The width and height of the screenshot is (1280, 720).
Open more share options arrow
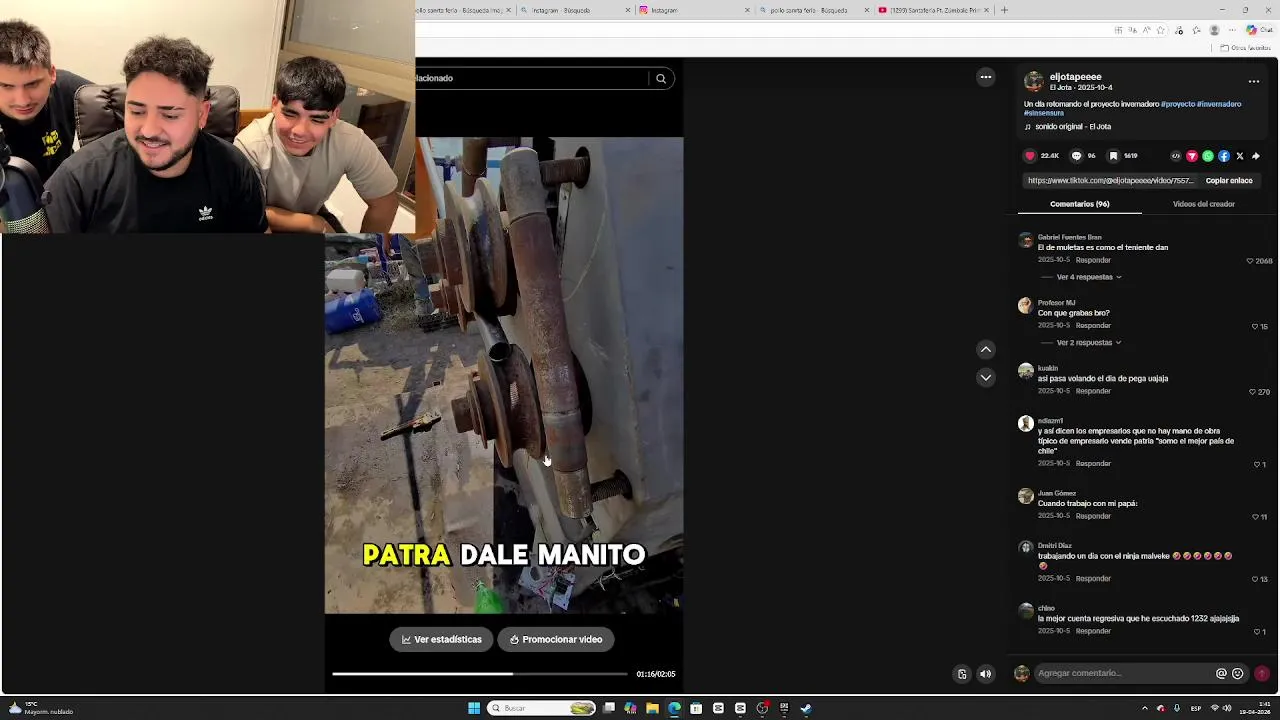point(1256,156)
